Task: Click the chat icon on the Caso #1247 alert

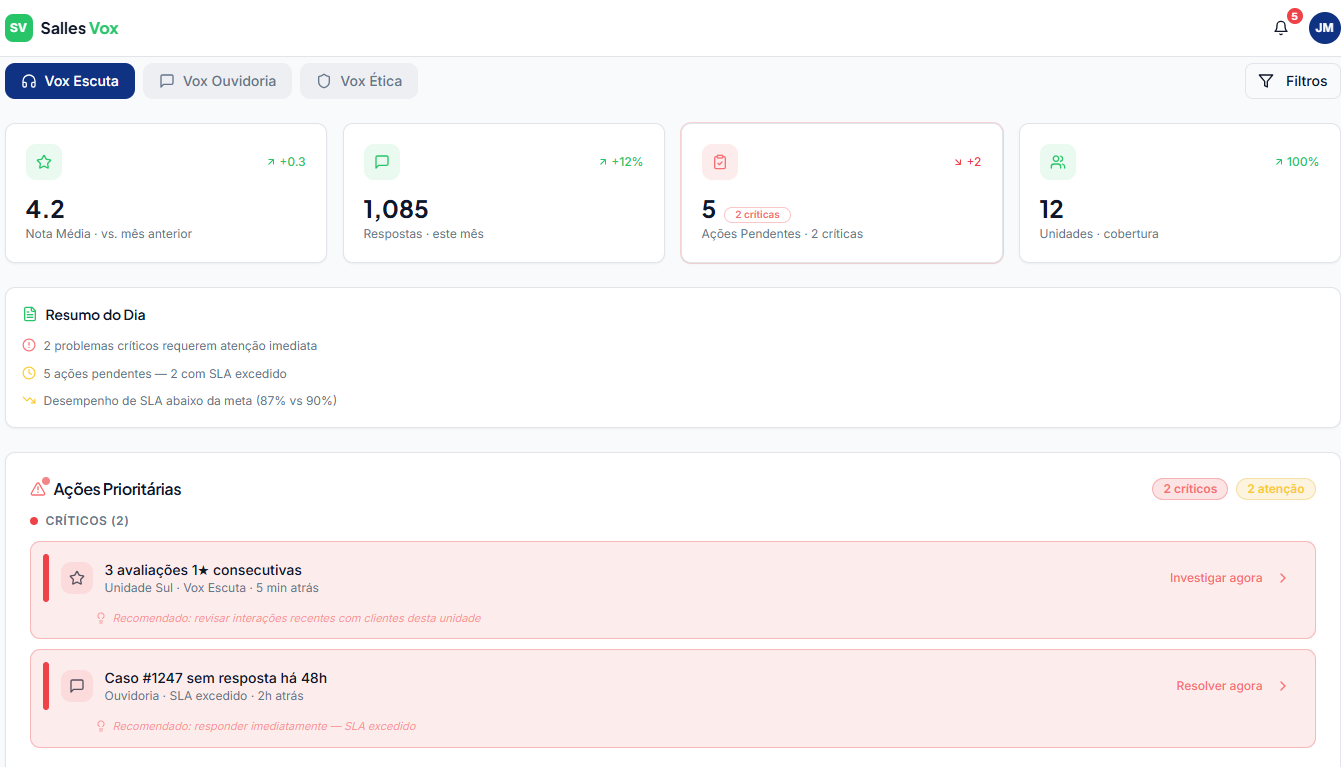Action: [x=77, y=685]
